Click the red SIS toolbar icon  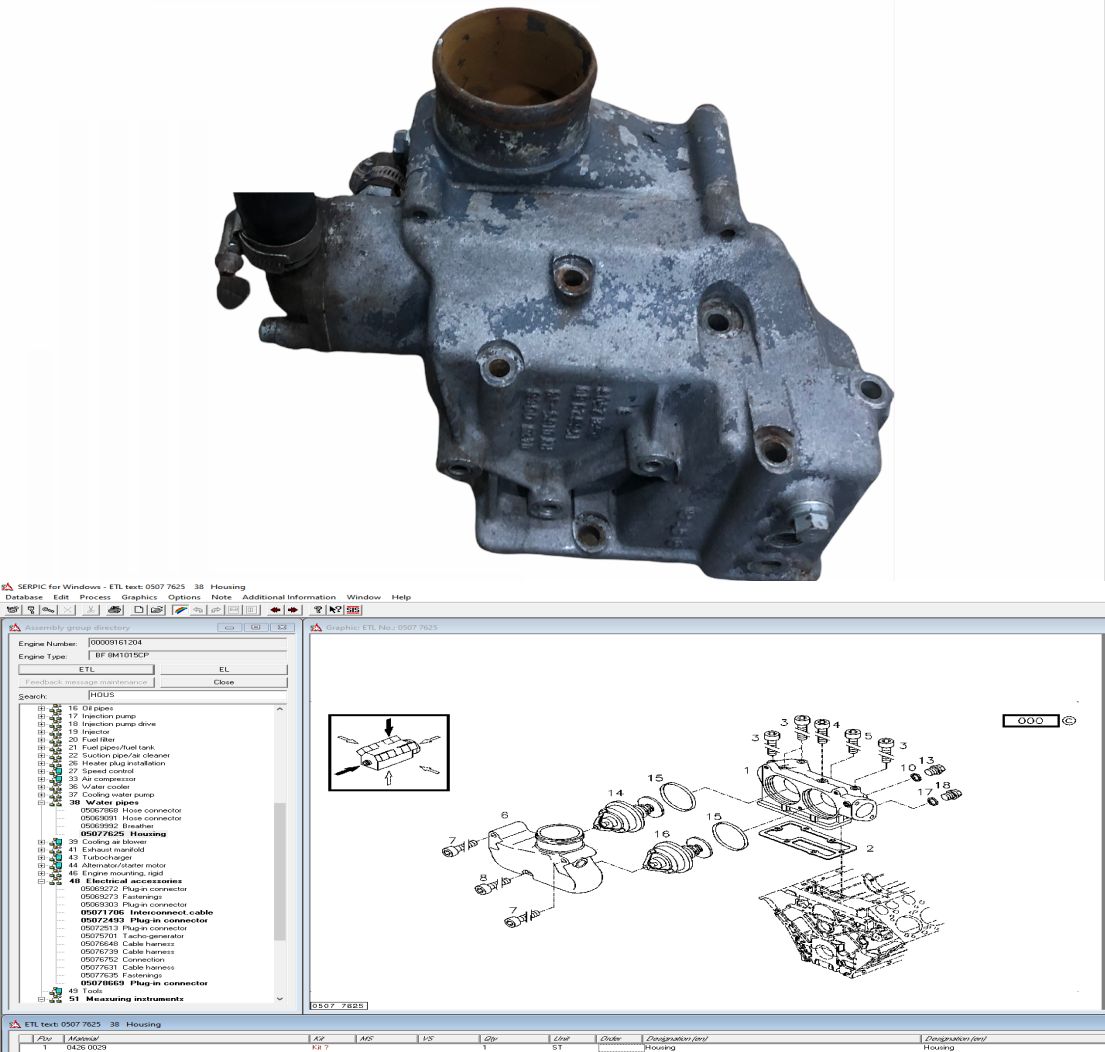[x=353, y=610]
